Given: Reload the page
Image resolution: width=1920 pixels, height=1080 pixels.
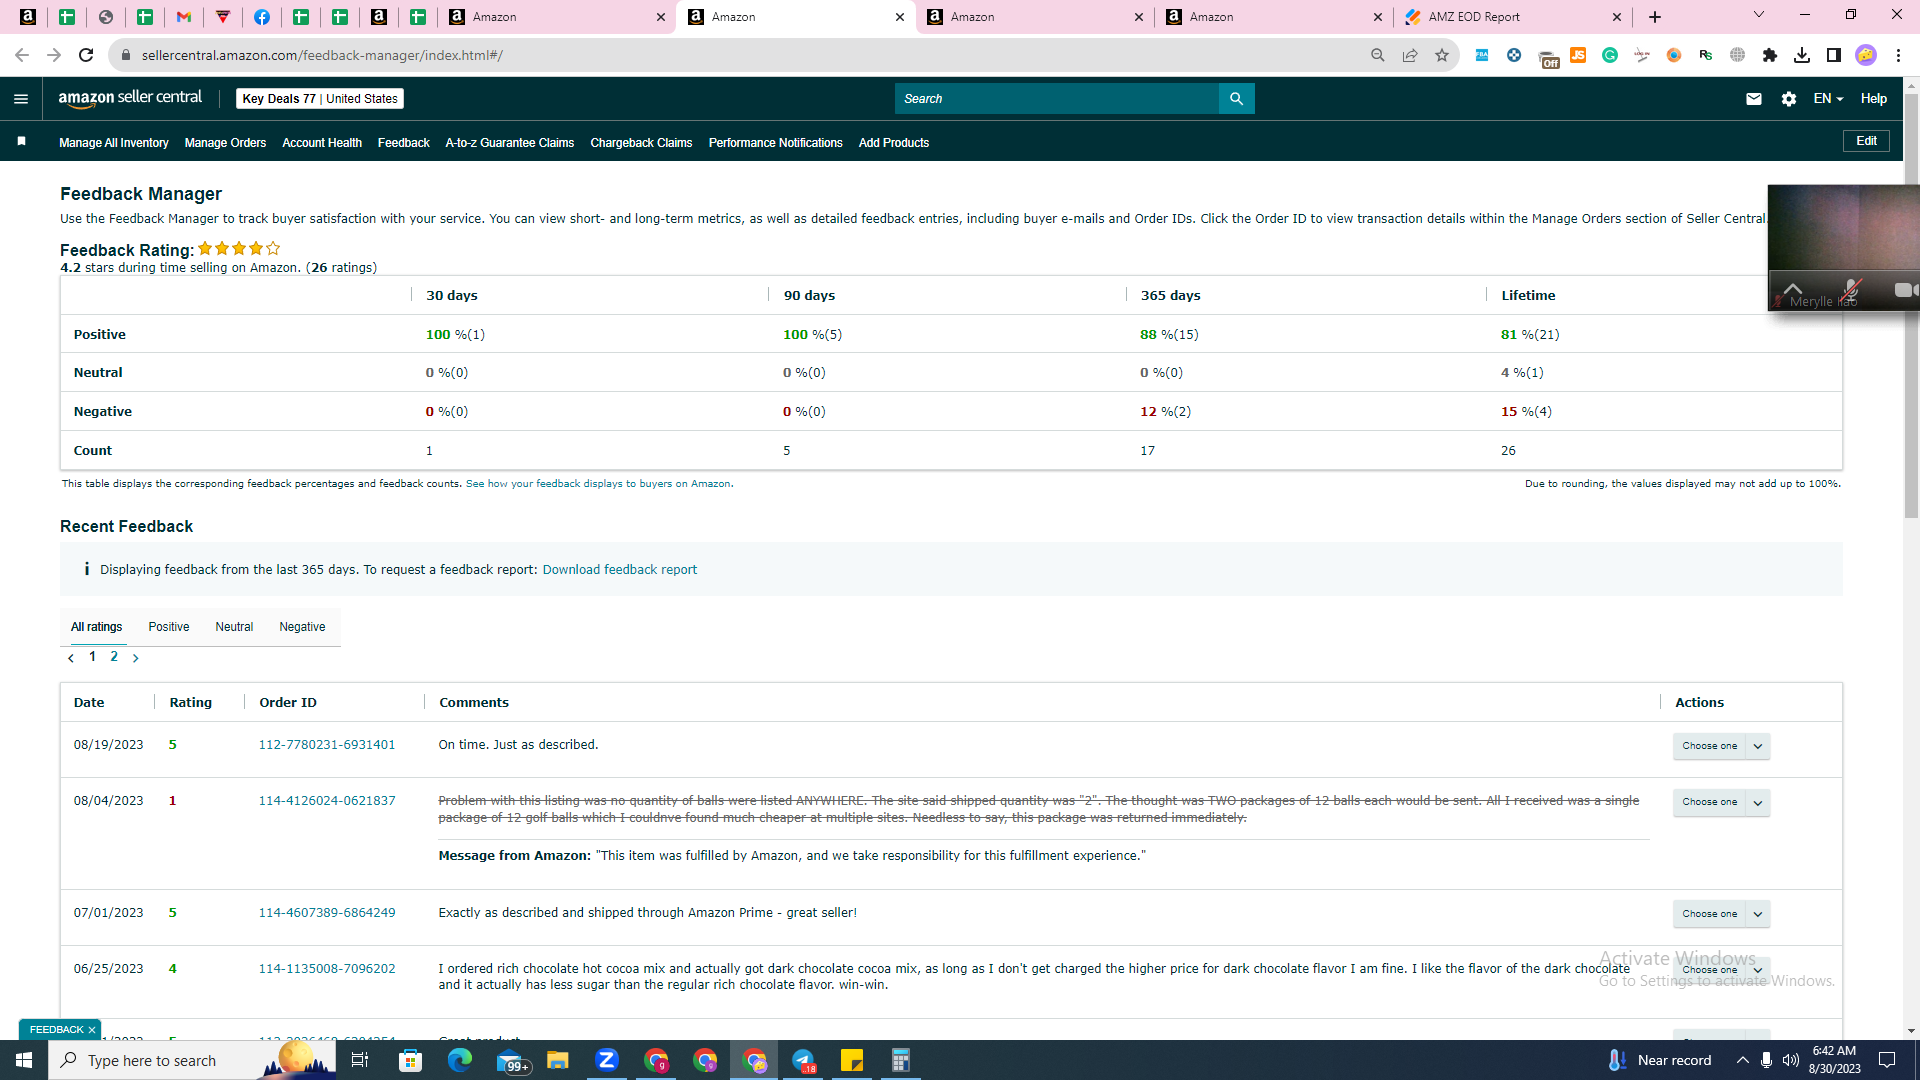Looking at the screenshot, I should [x=86, y=55].
